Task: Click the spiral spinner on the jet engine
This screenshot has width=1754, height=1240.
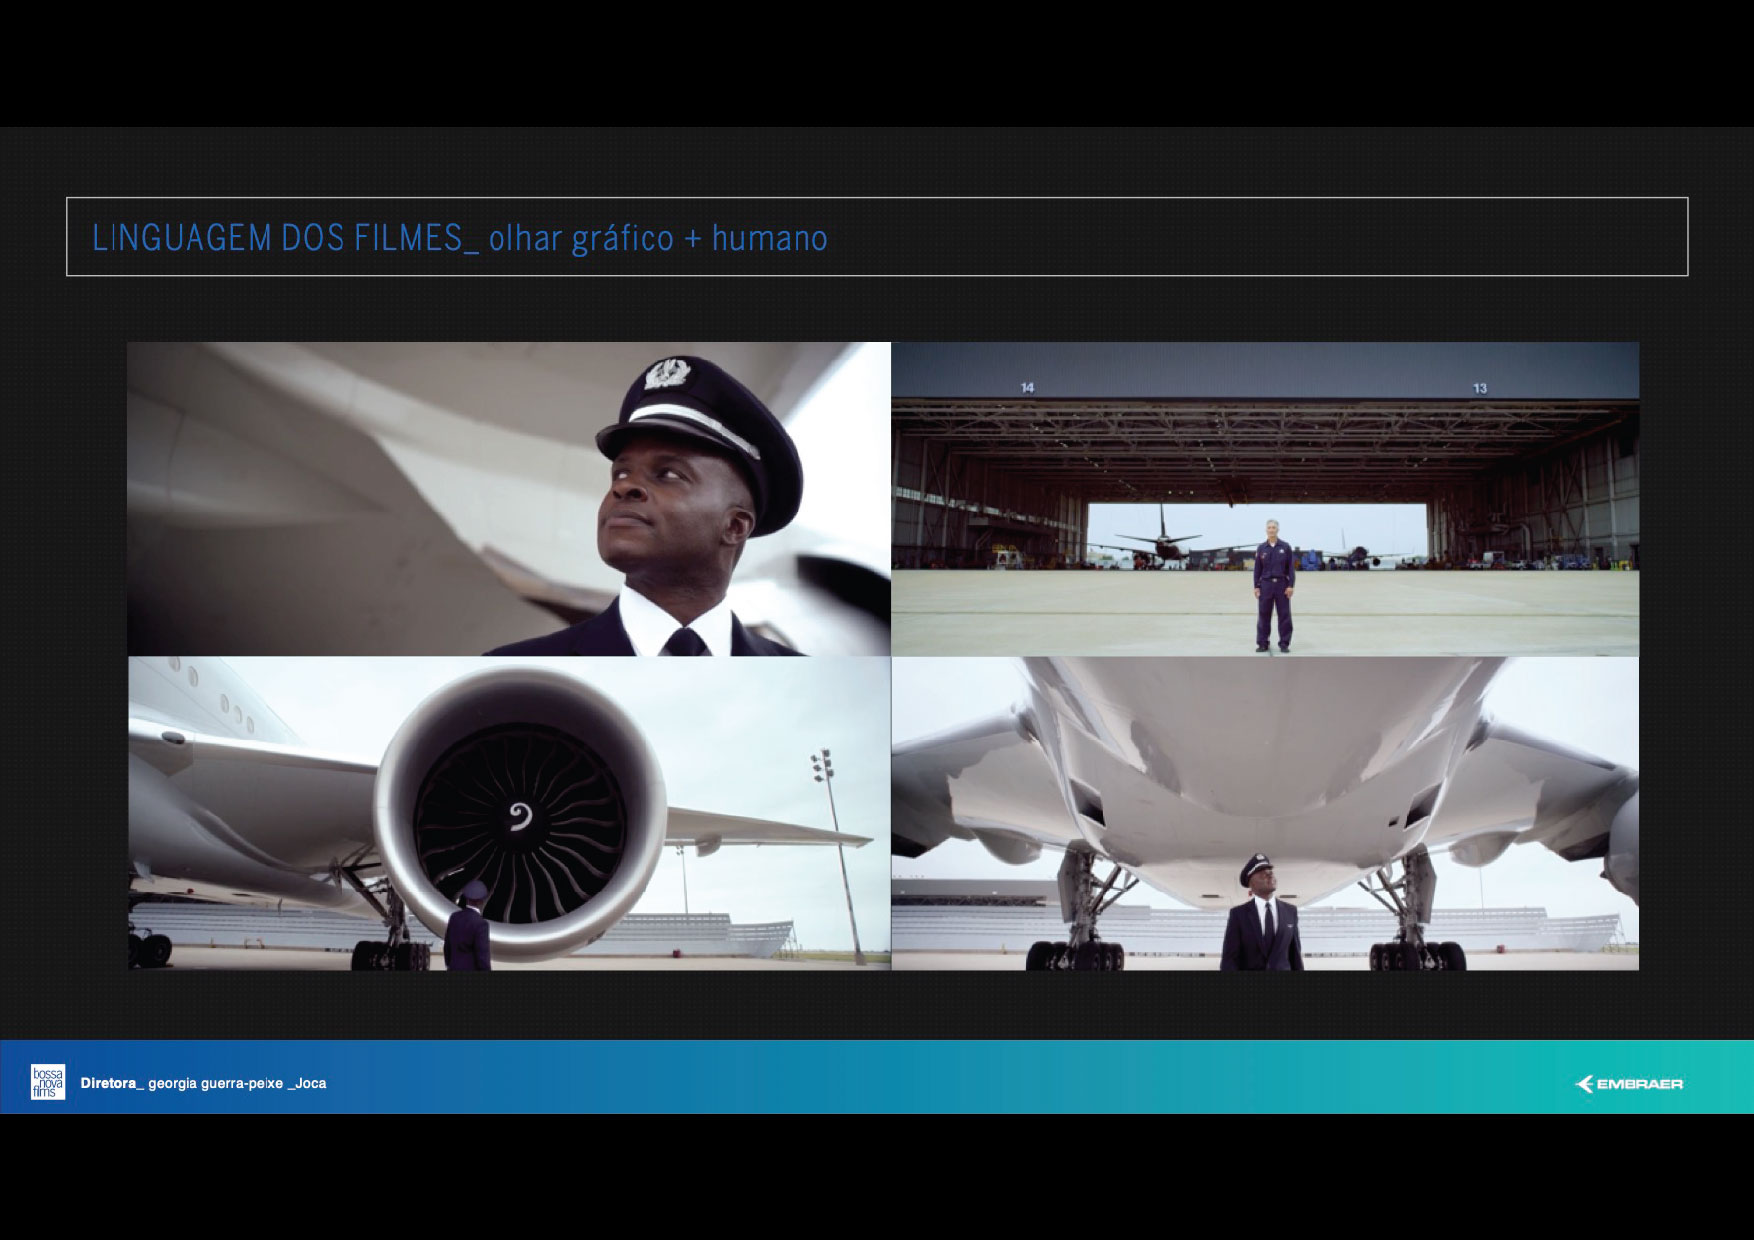Action: coord(520,816)
